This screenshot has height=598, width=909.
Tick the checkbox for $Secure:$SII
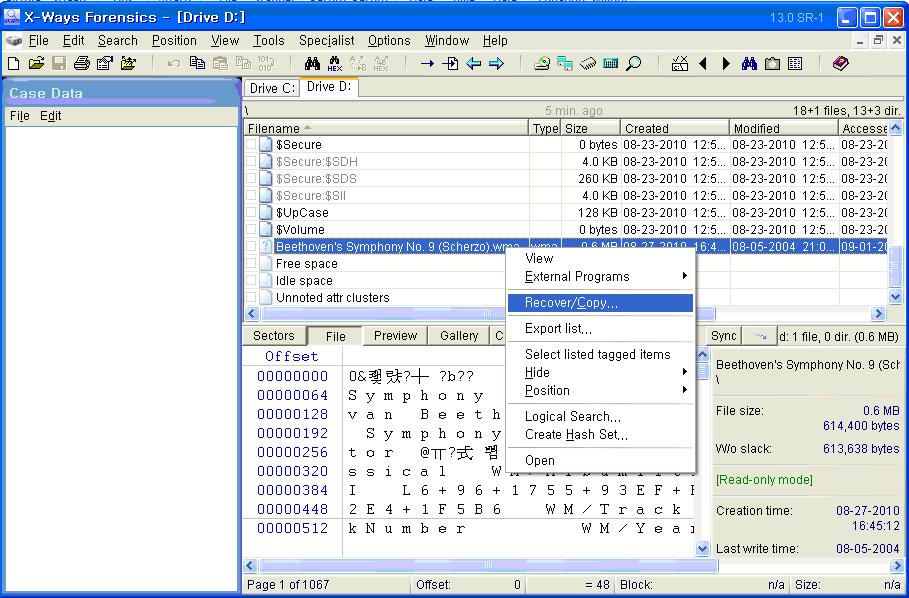pyautogui.click(x=251, y=195)
